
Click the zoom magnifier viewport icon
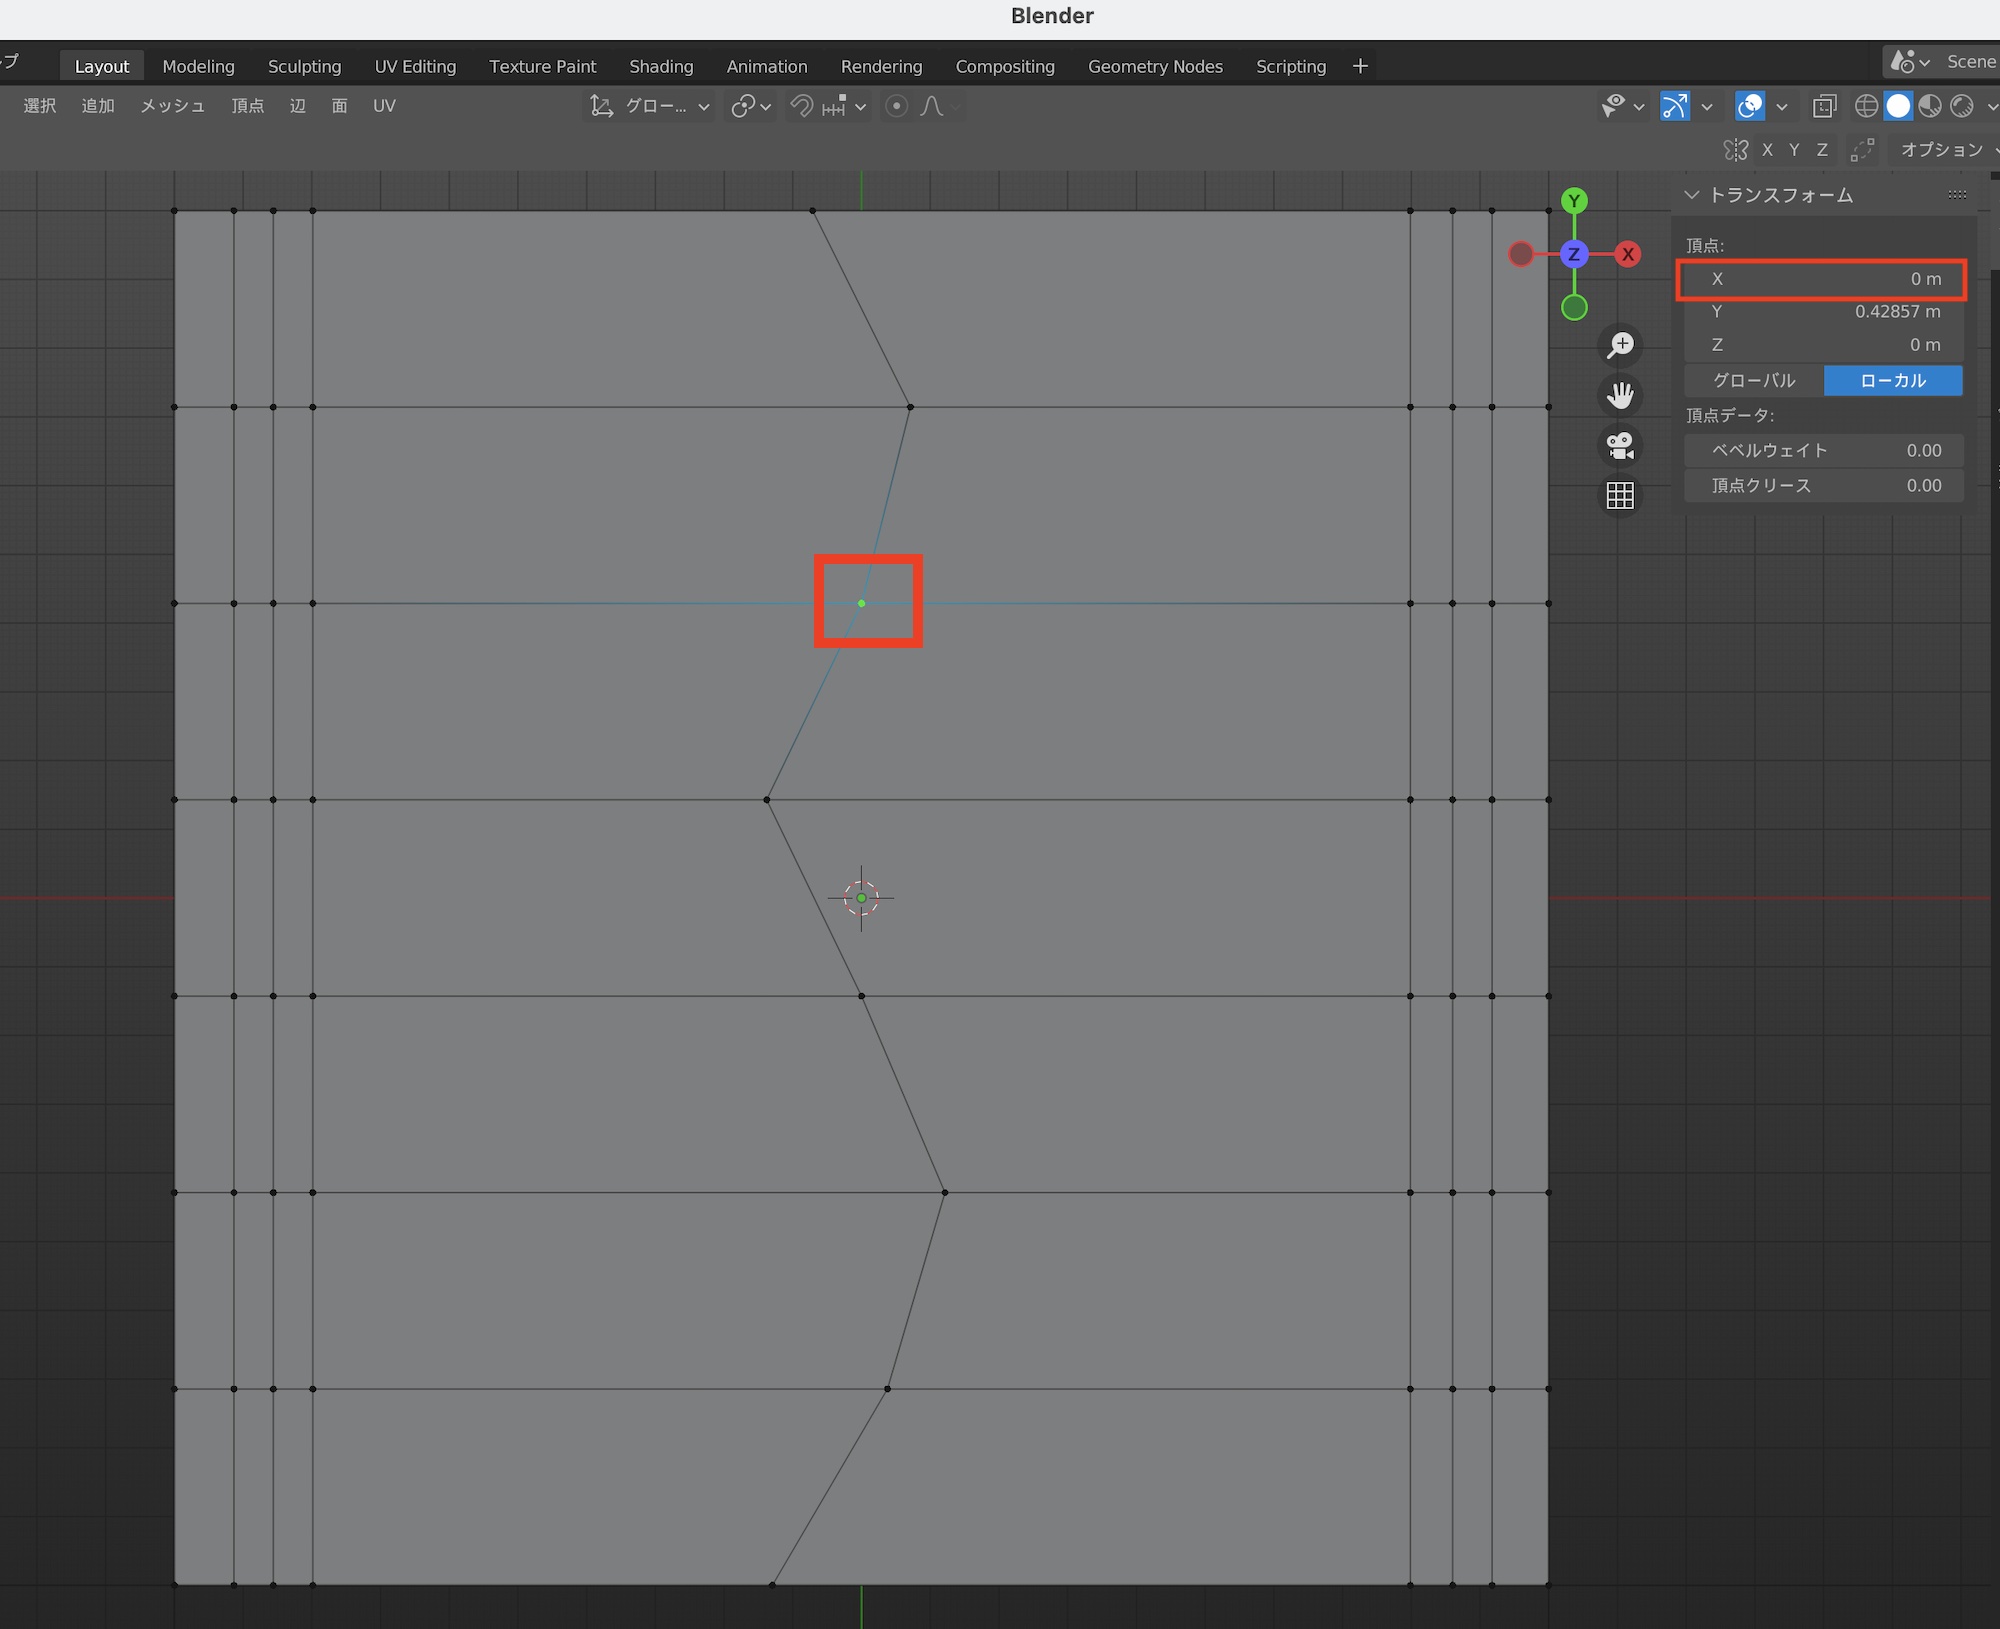click(x=1620, y=345)
